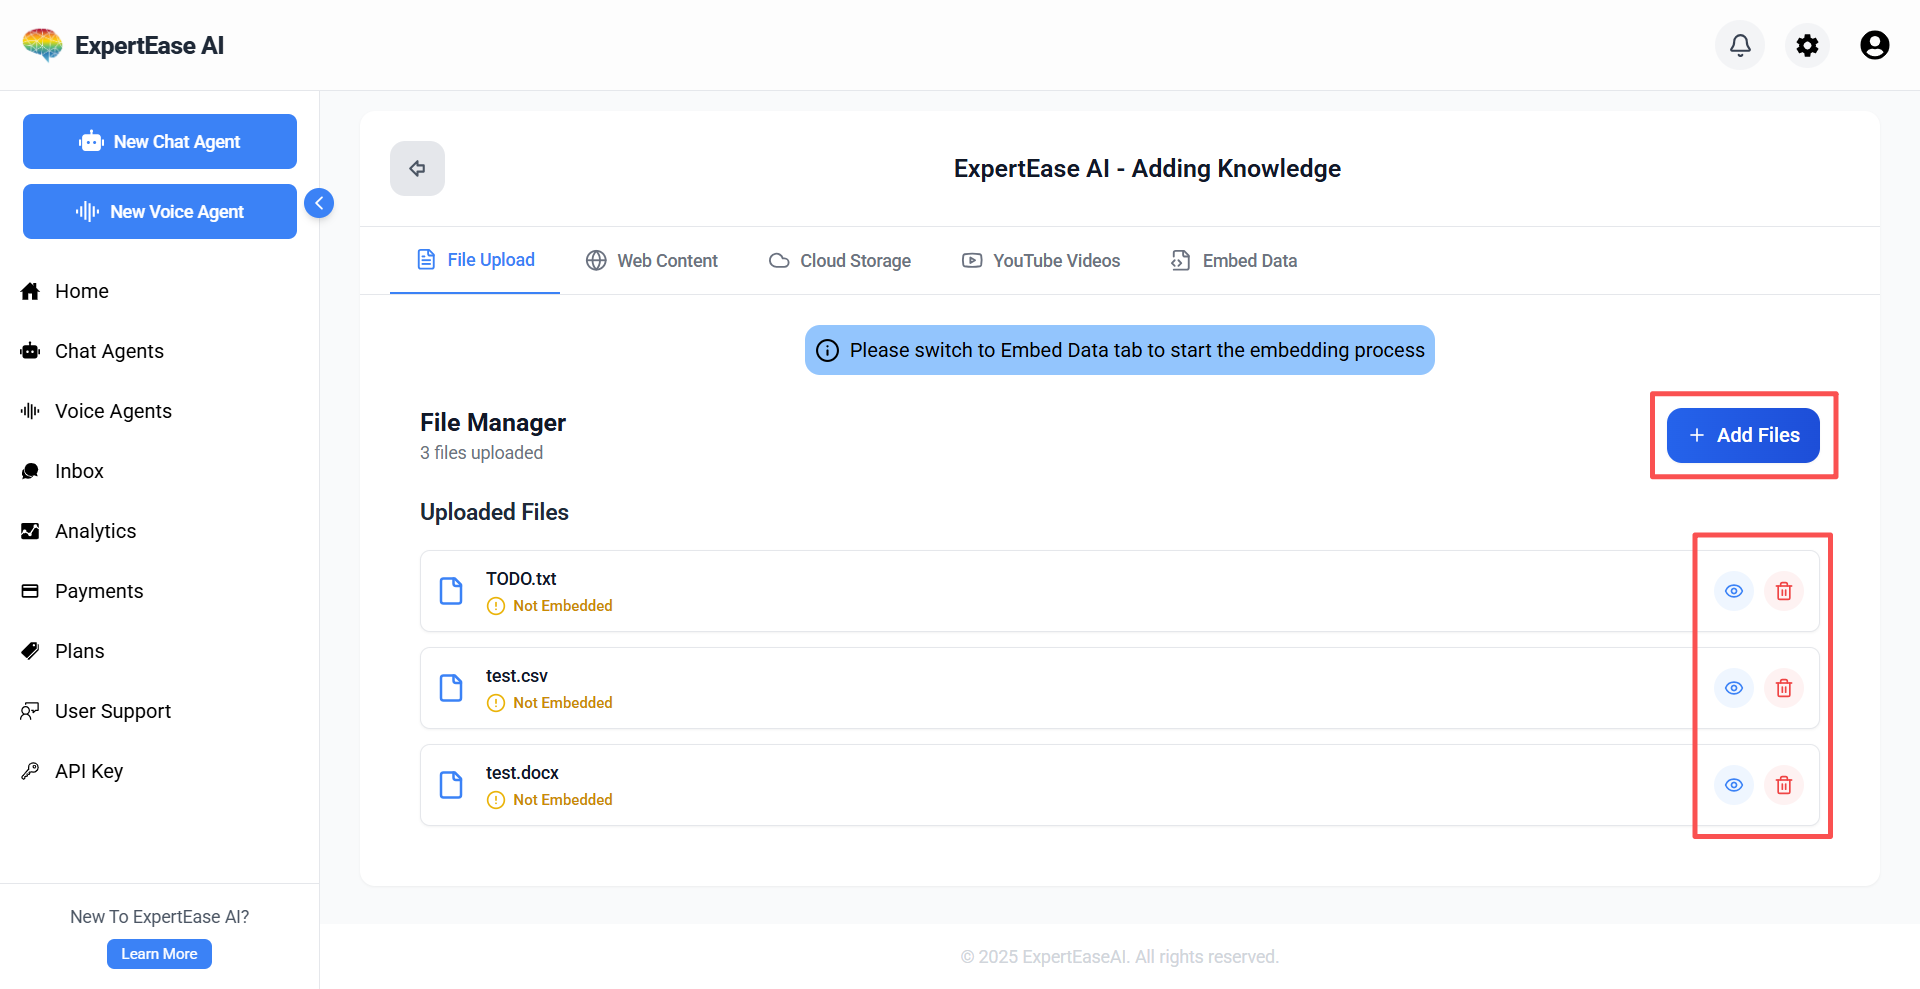Image resolution: width=1920 pixels, height=989 pixels.
Task: Switch to the Embed Data tab
Action: [1234, 261]
